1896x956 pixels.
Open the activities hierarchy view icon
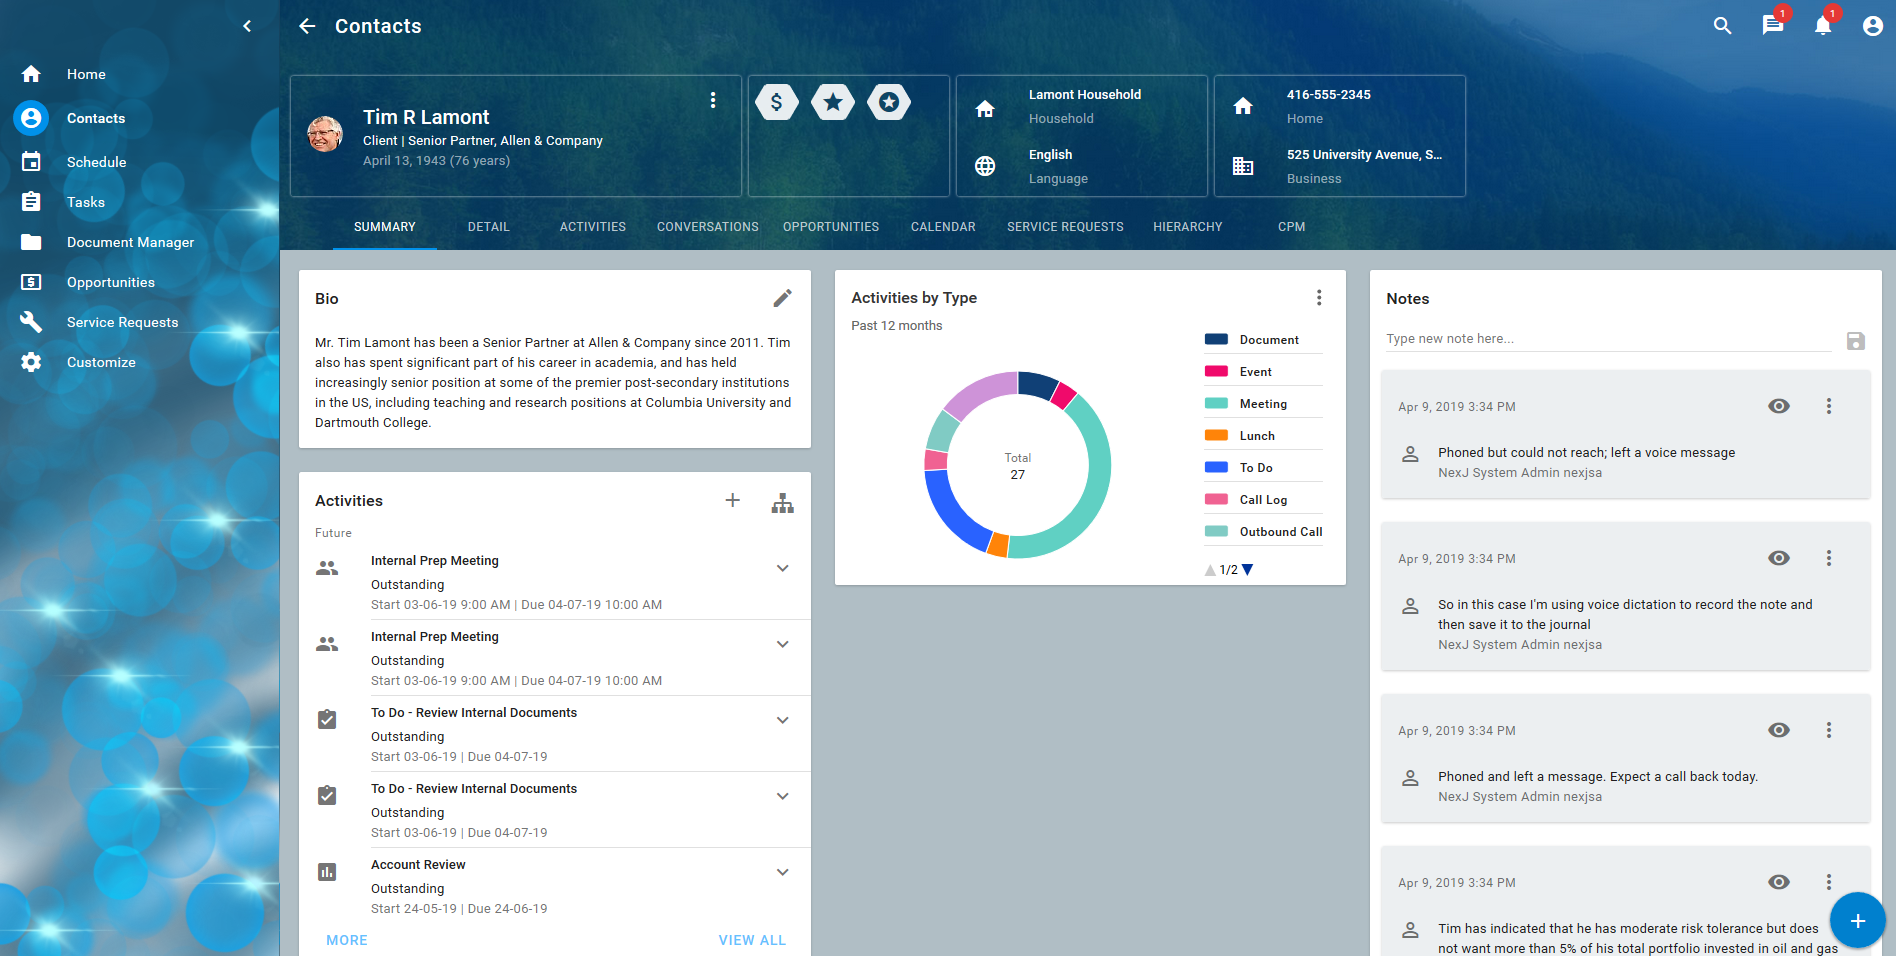pyautogui.click(x=782, y=502)
